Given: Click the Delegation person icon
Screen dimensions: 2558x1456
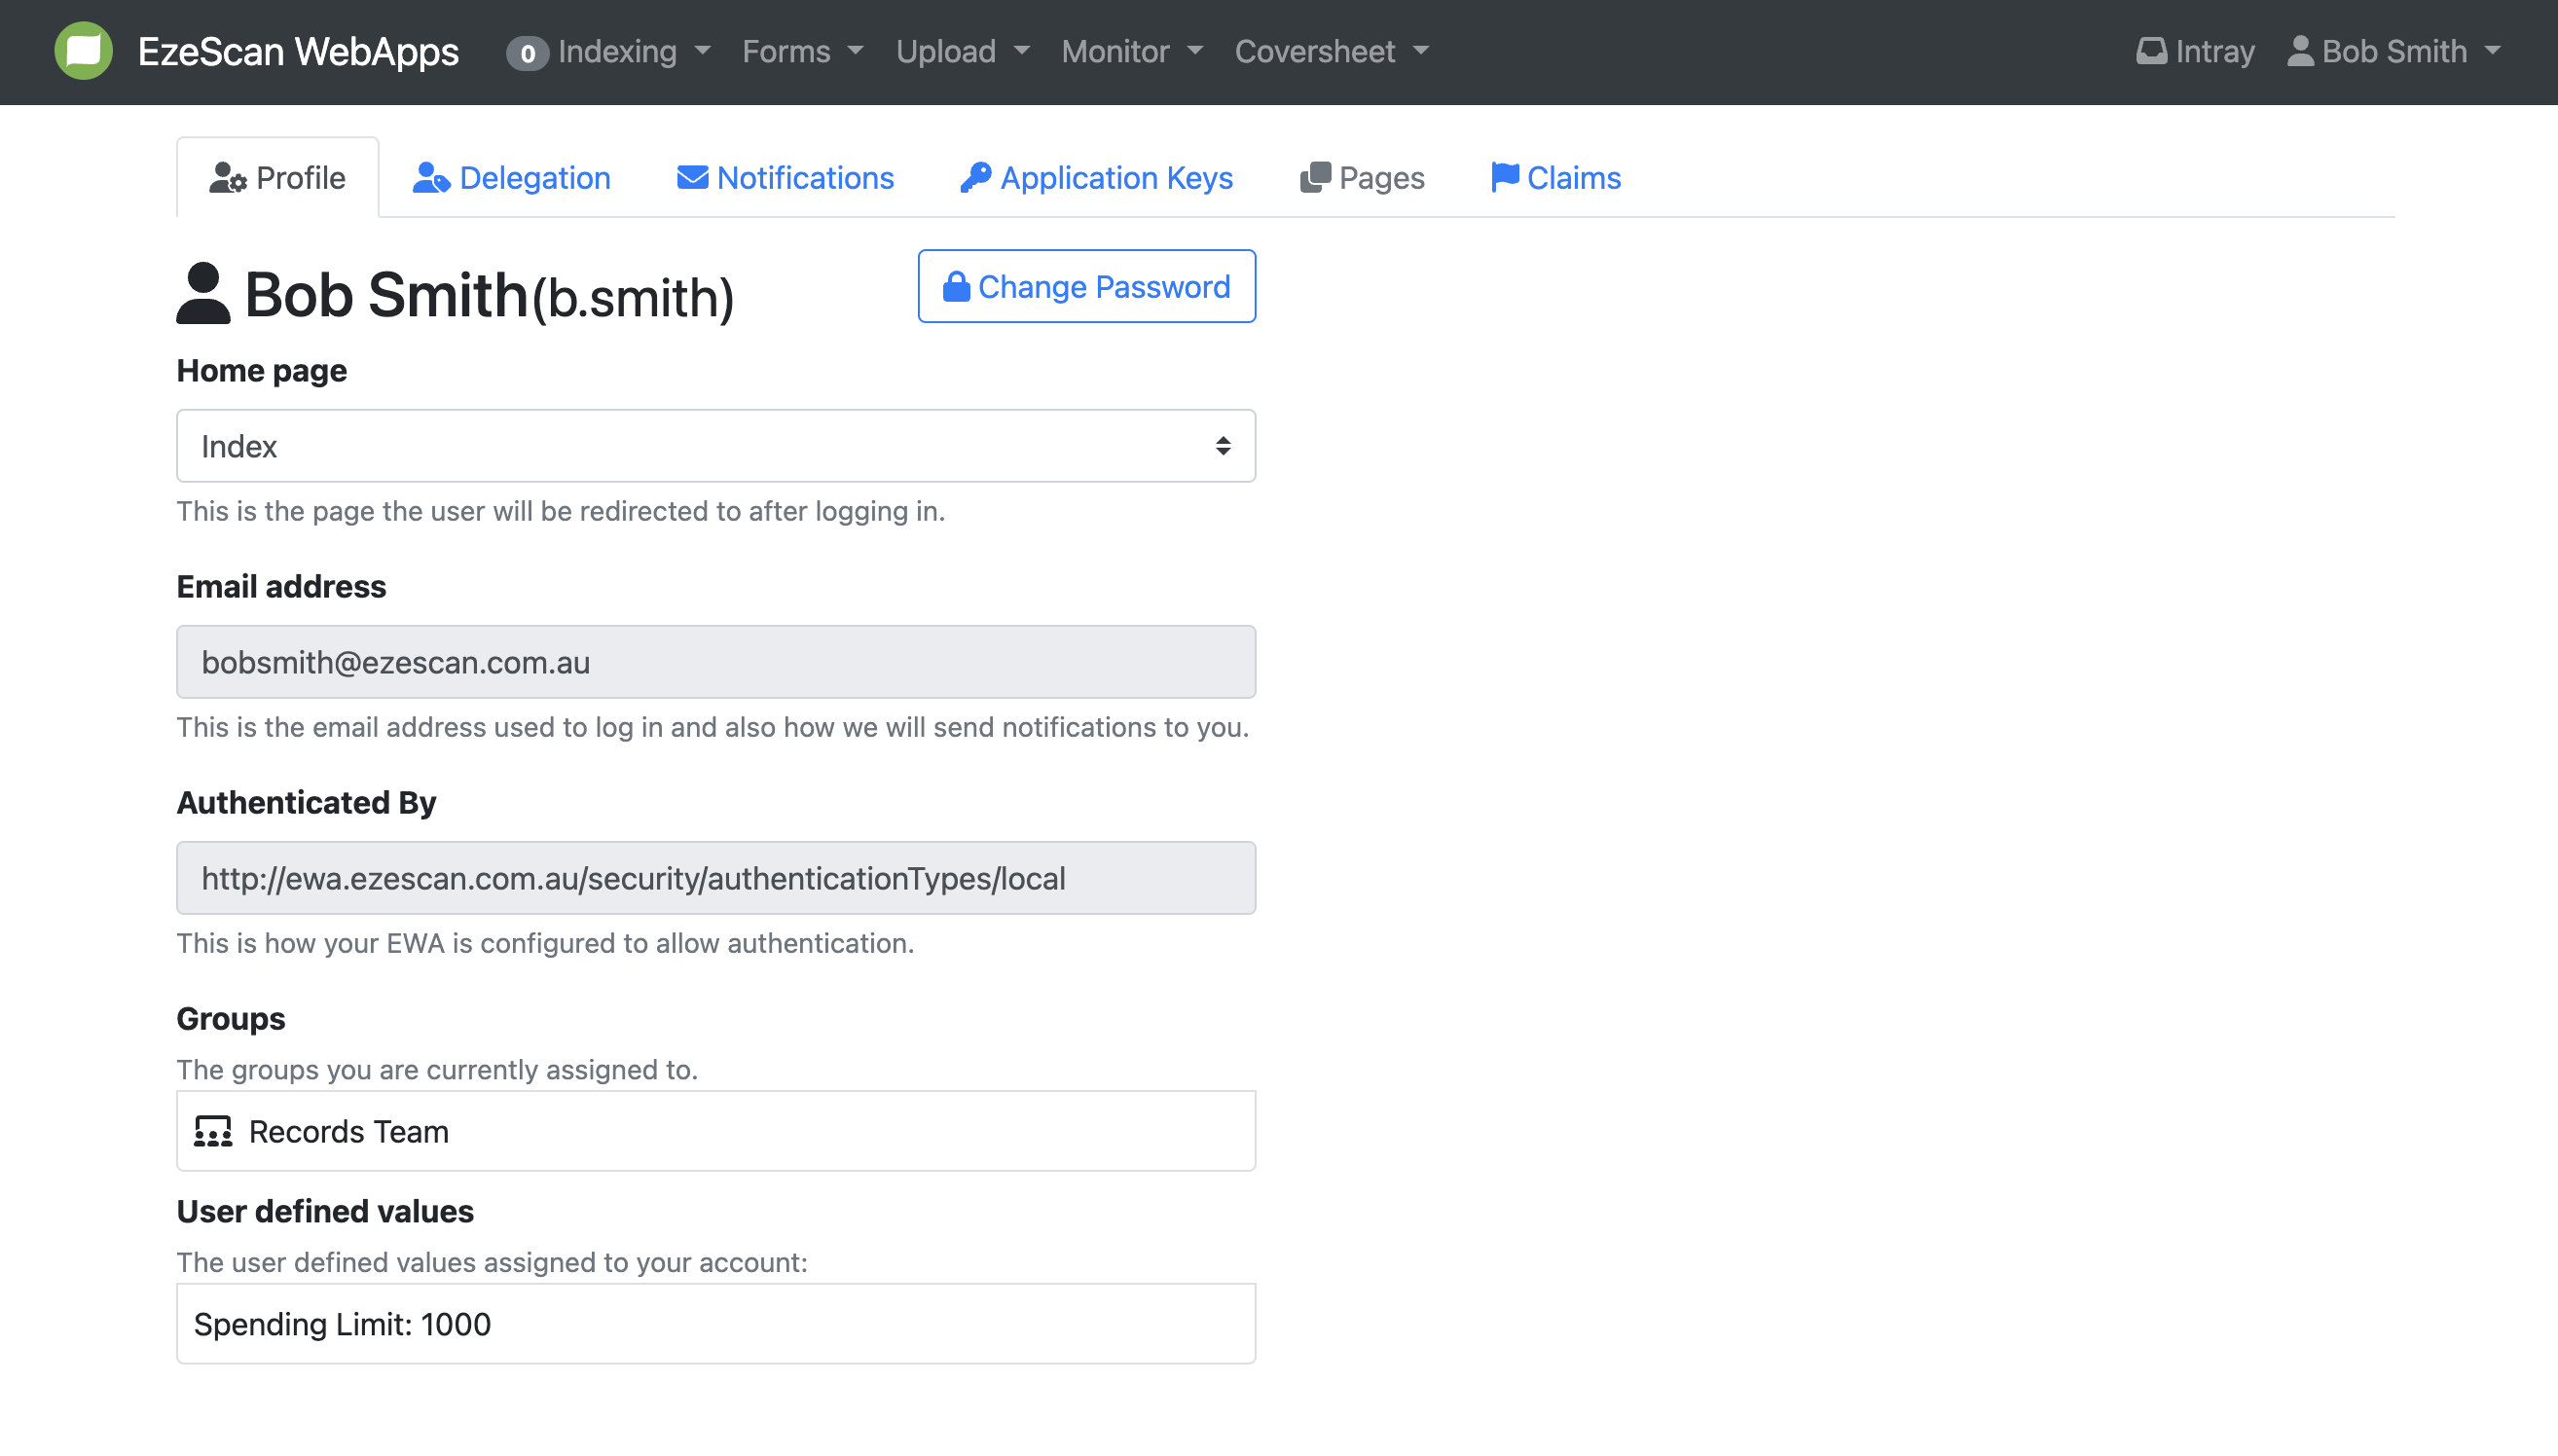Looking at the screenshot, I should (430, 178).
